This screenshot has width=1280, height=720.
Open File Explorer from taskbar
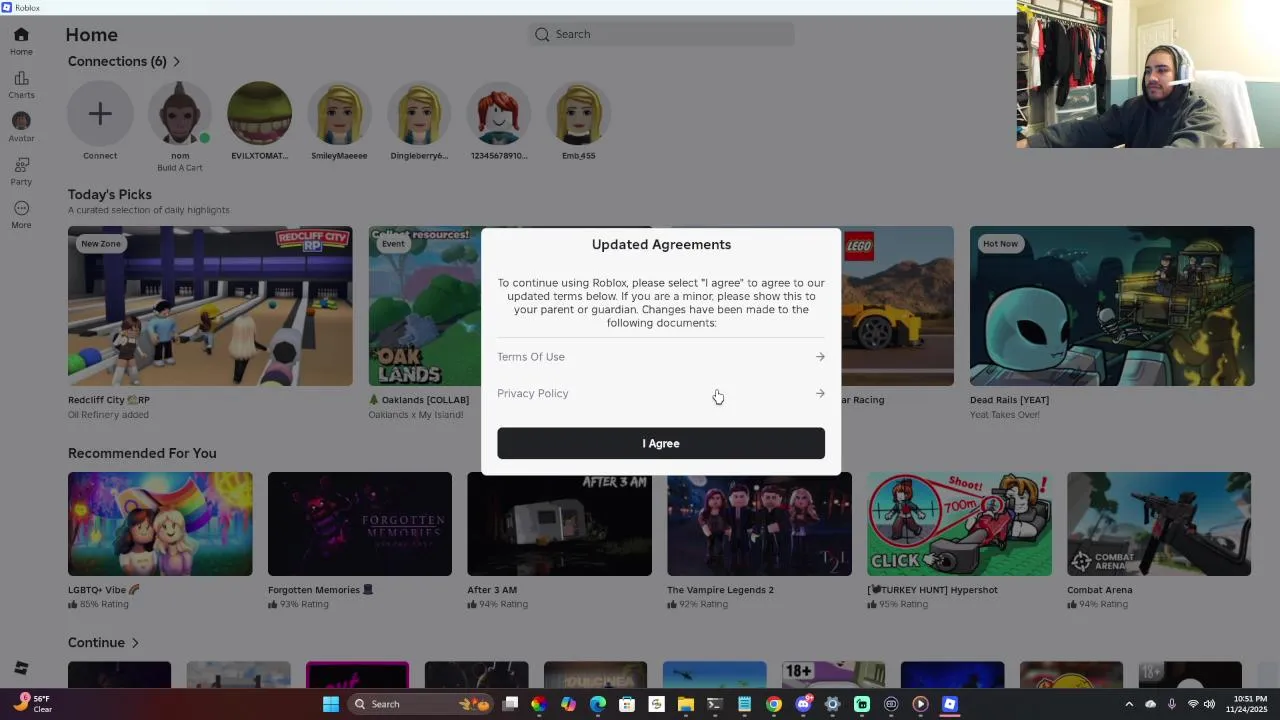(685, 704)
